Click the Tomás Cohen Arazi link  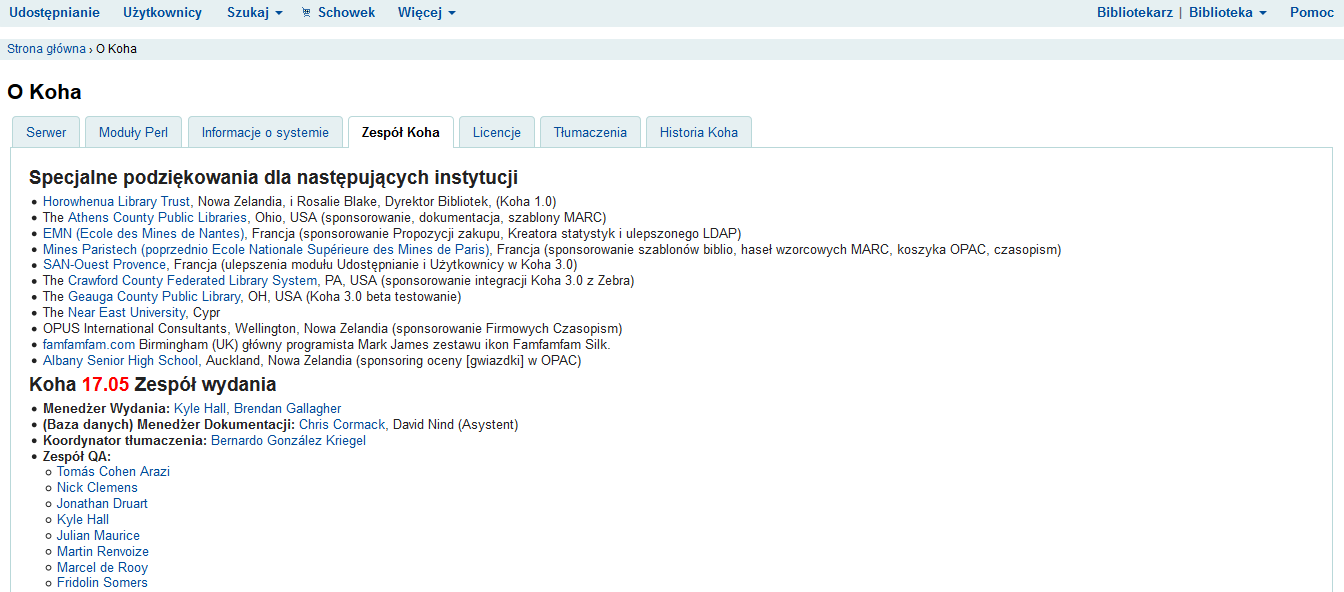113,472
